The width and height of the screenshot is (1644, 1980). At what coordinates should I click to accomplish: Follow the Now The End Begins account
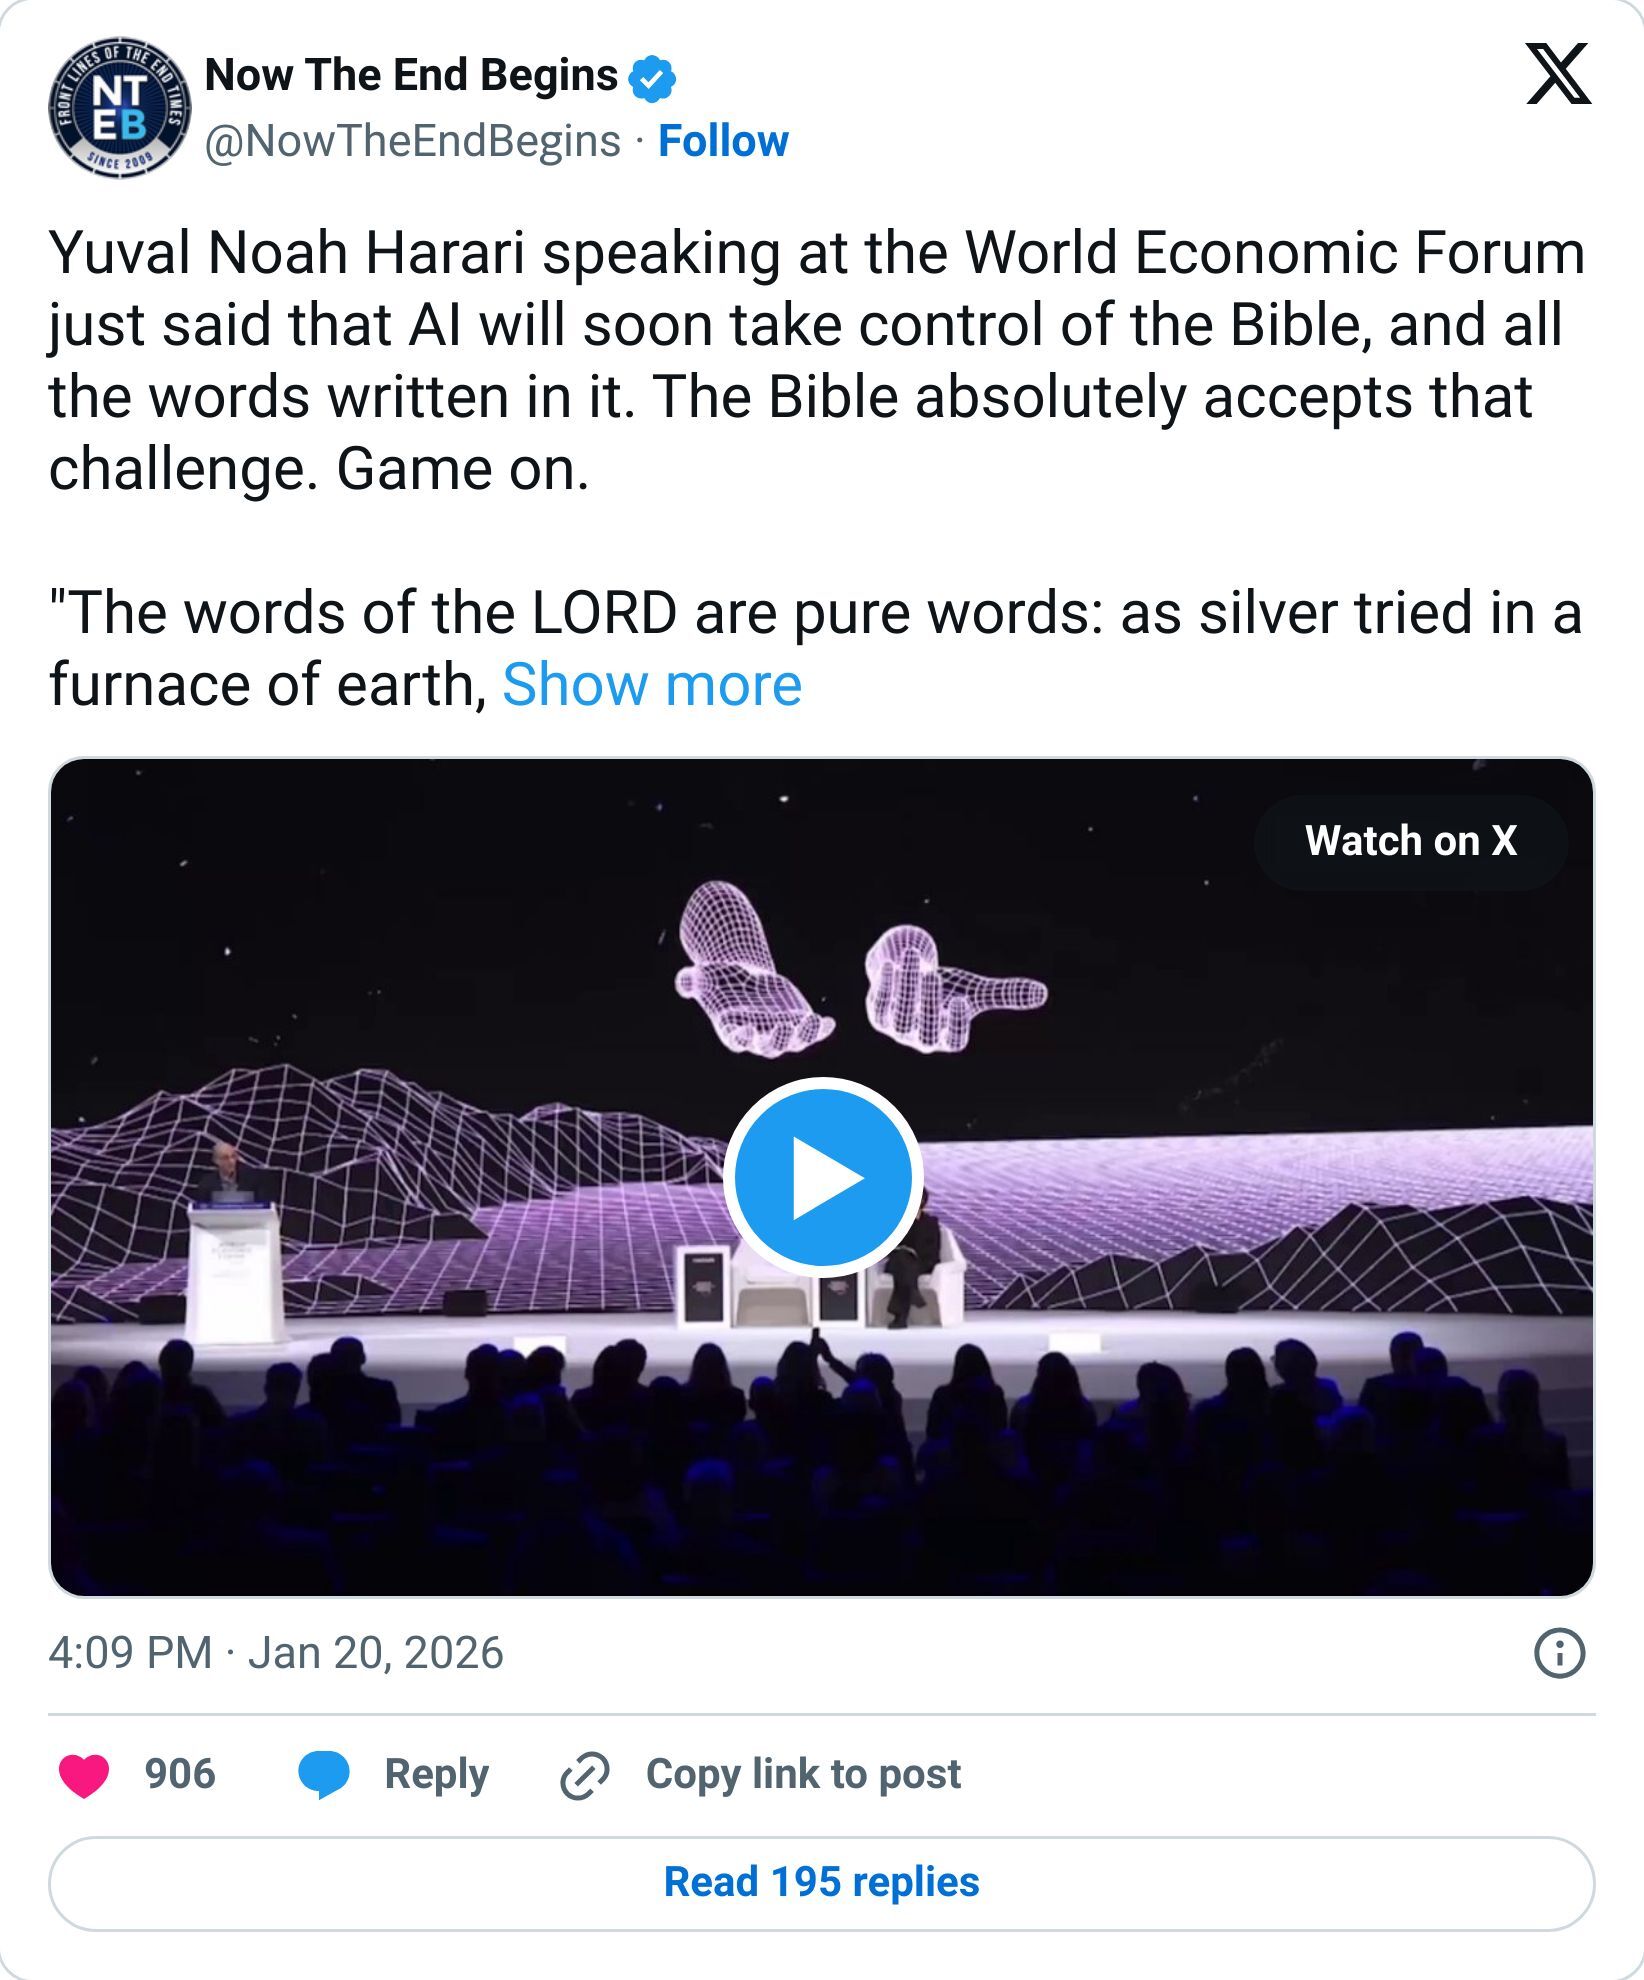[723, 141]
